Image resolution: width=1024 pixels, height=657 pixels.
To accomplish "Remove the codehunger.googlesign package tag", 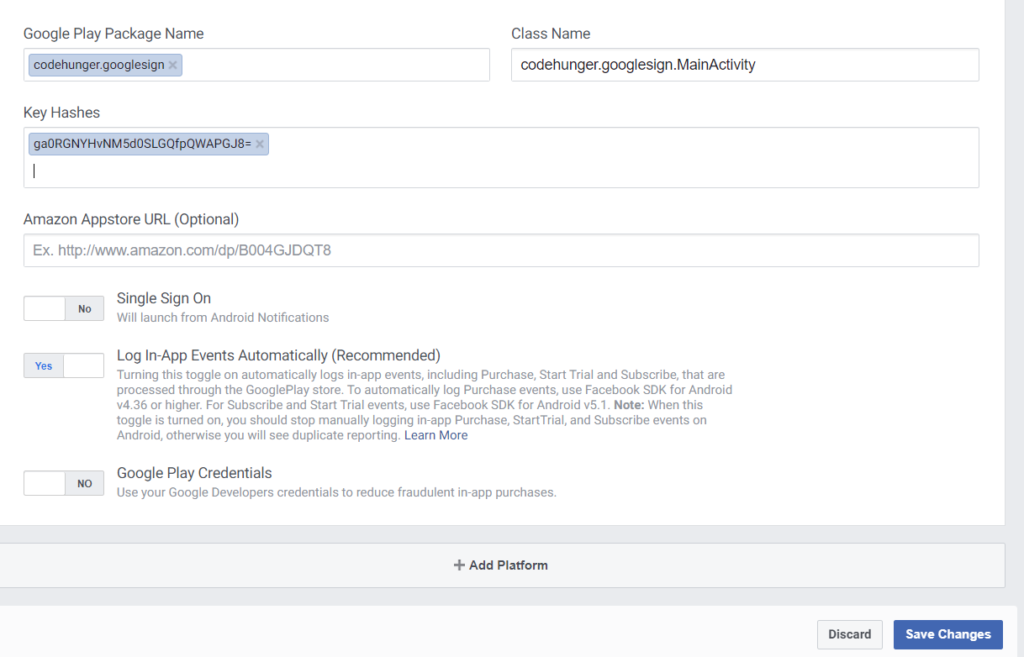I will coord(172,65).
